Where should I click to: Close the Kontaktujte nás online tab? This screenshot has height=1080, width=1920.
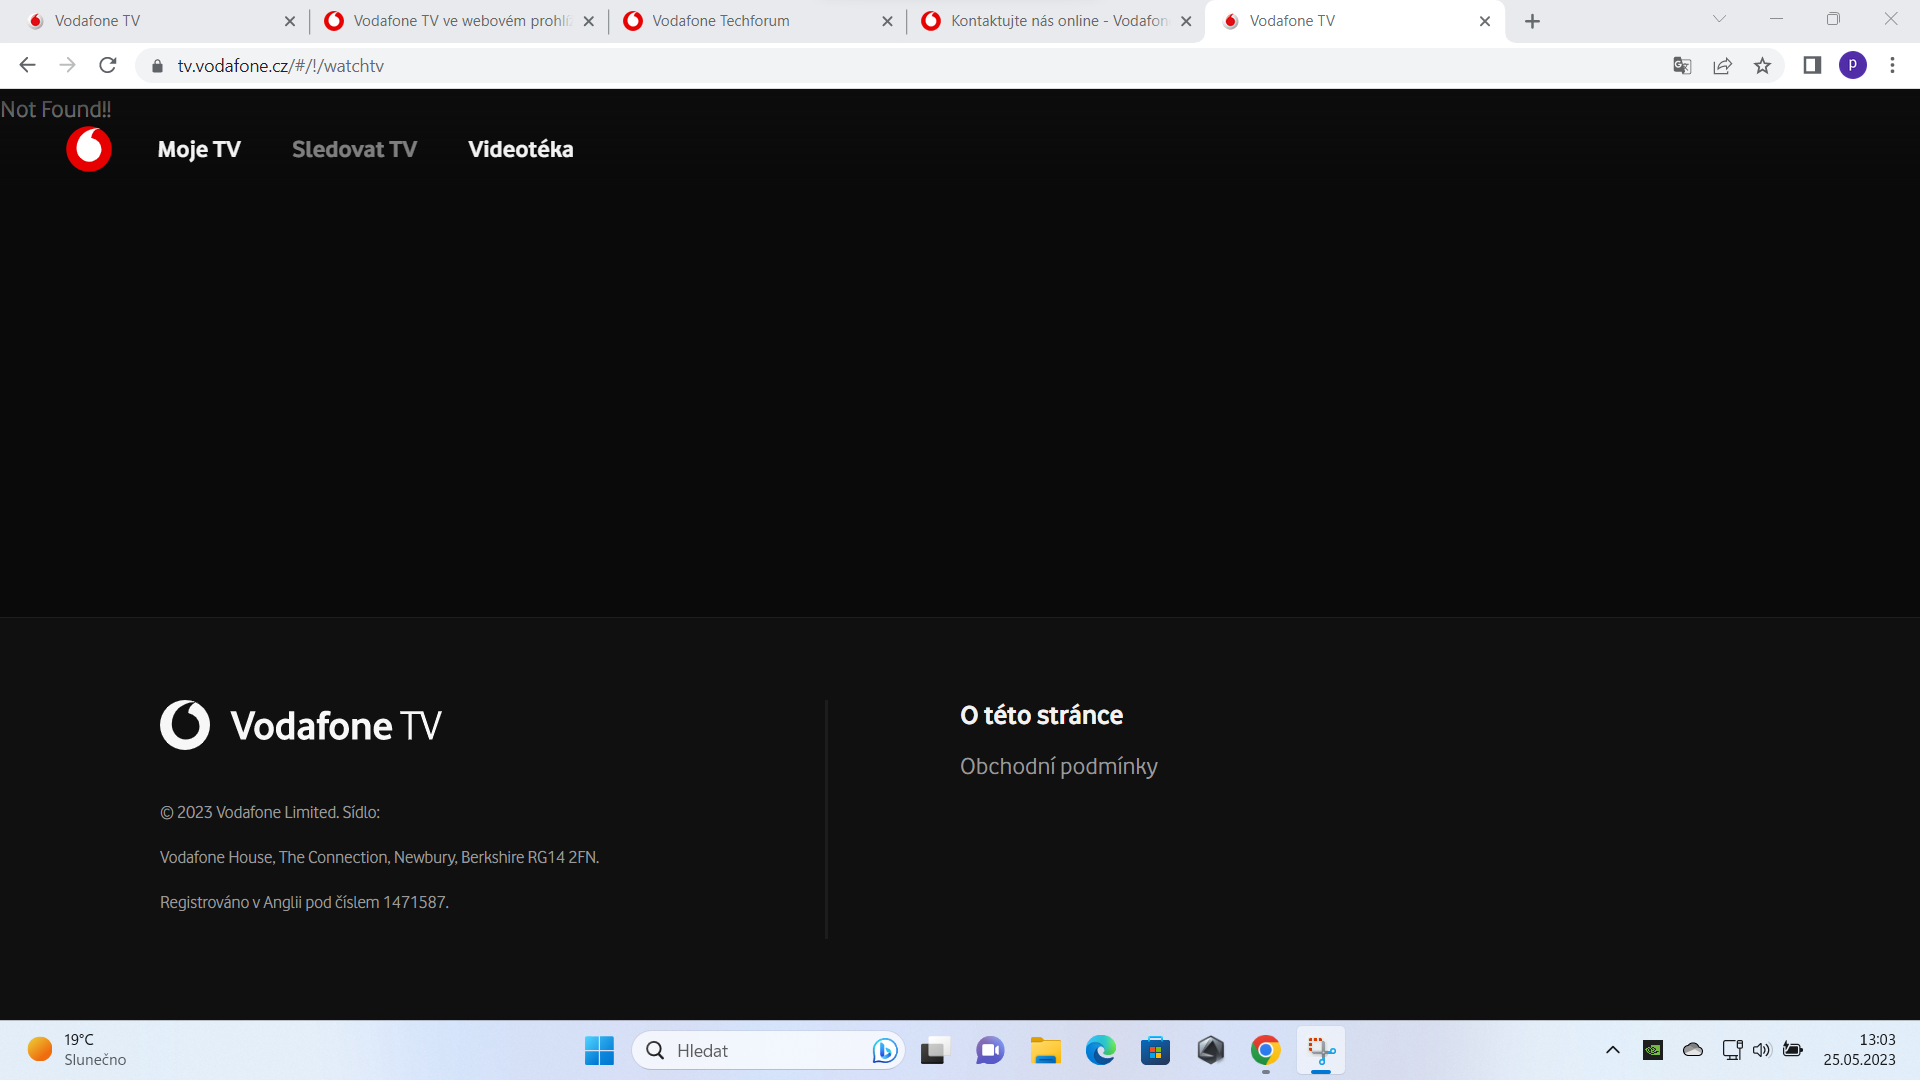point(1186,21)
